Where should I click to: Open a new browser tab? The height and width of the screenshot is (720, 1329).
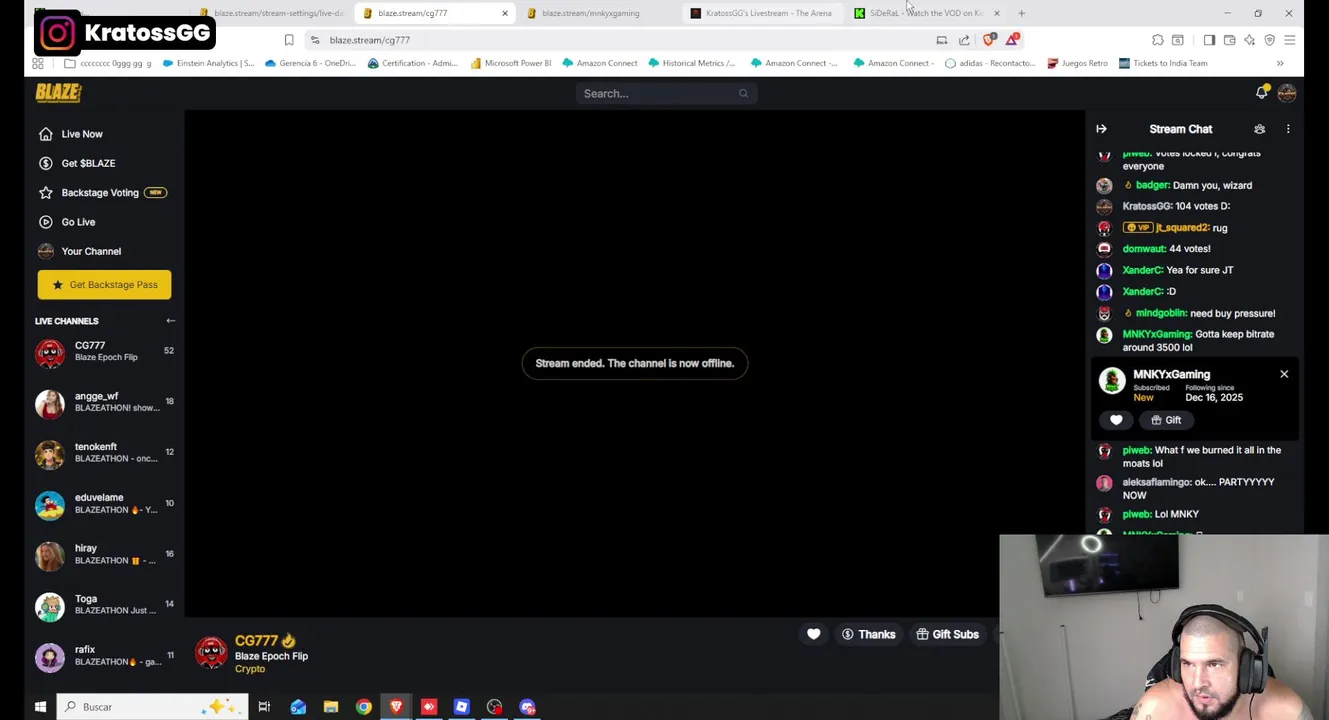pos(1021,13)
